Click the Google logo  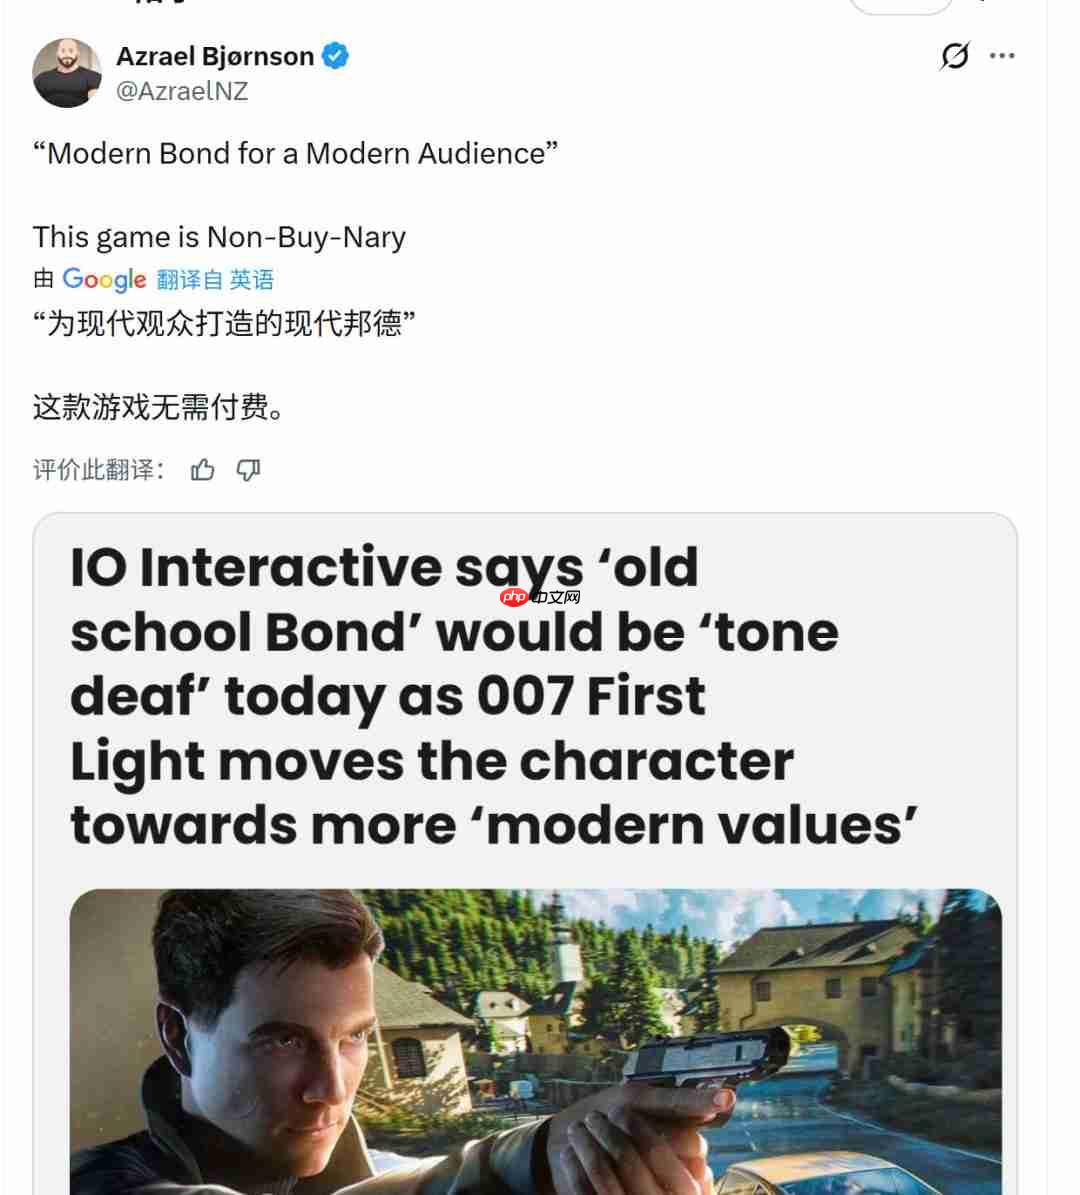point(104,280)
